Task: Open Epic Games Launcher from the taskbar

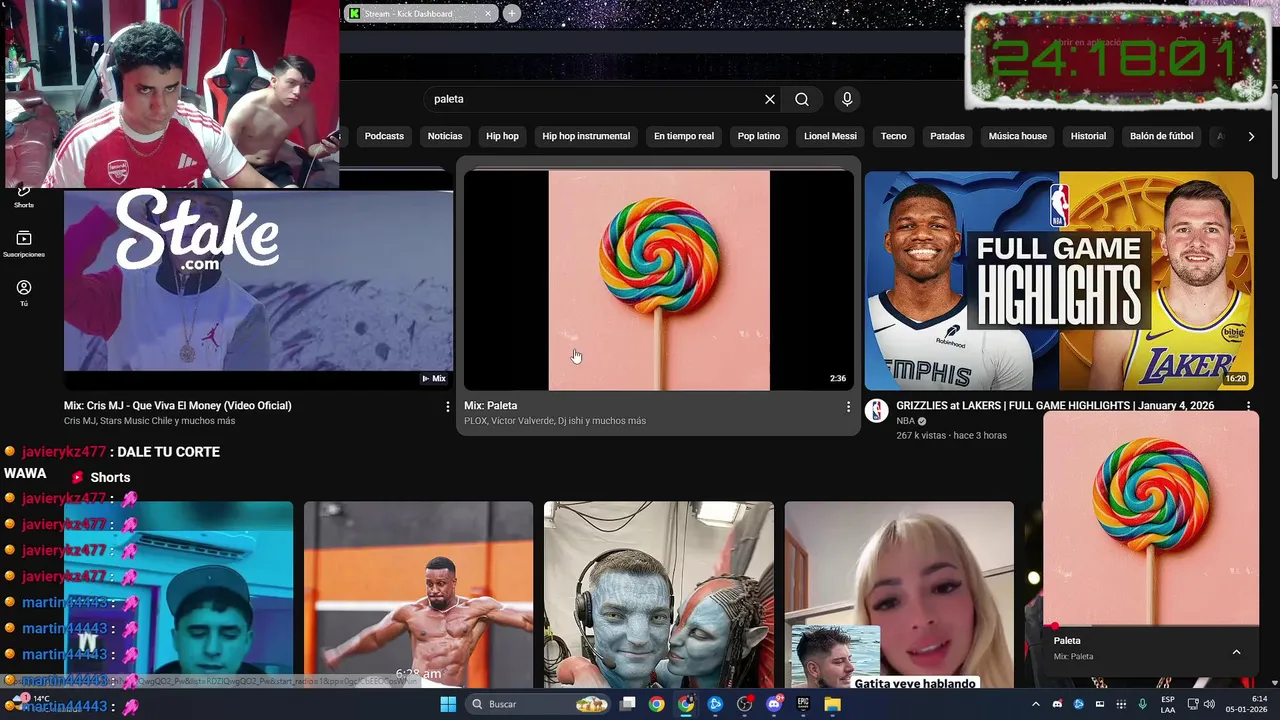Action: [x=803, y=704]
